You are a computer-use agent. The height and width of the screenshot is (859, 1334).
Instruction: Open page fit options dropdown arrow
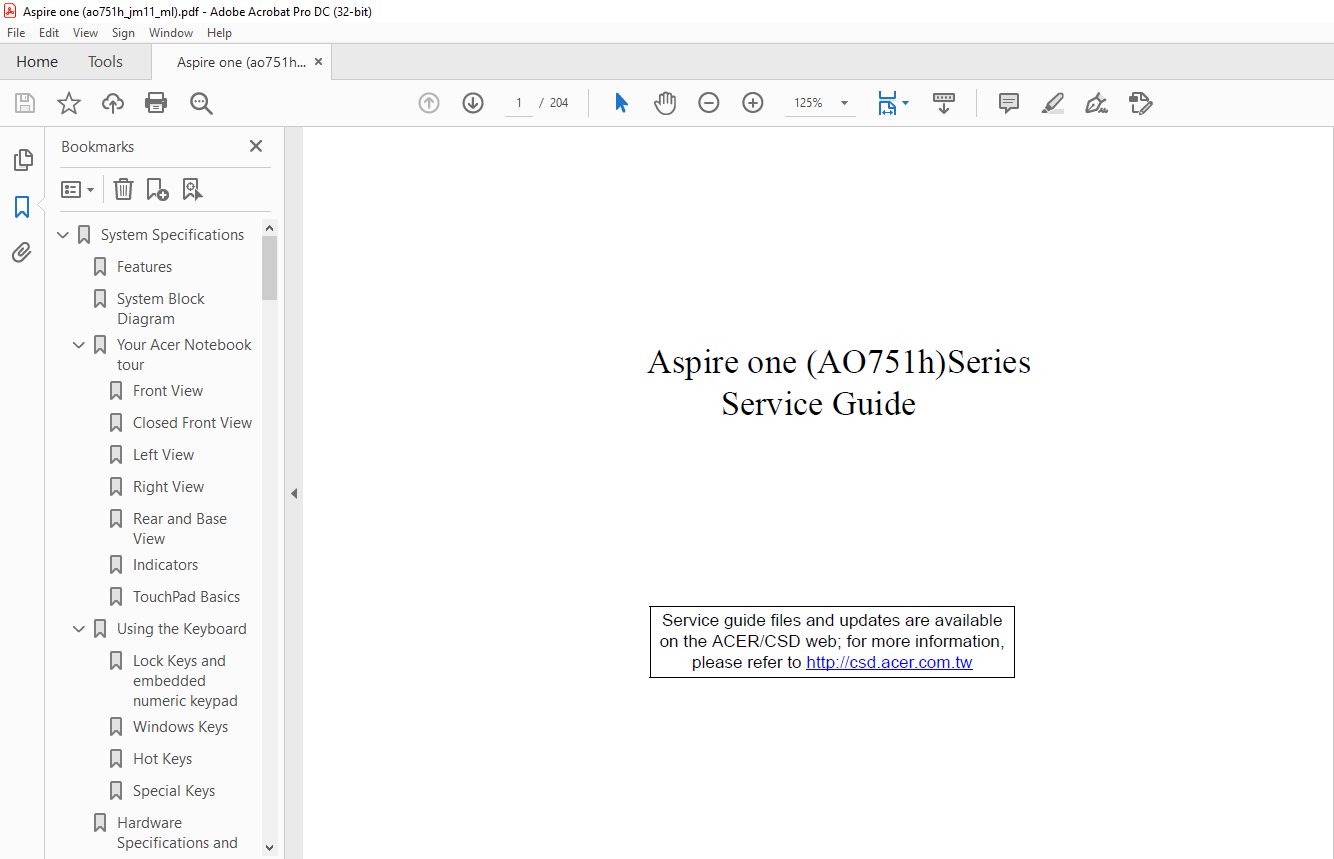905,103
